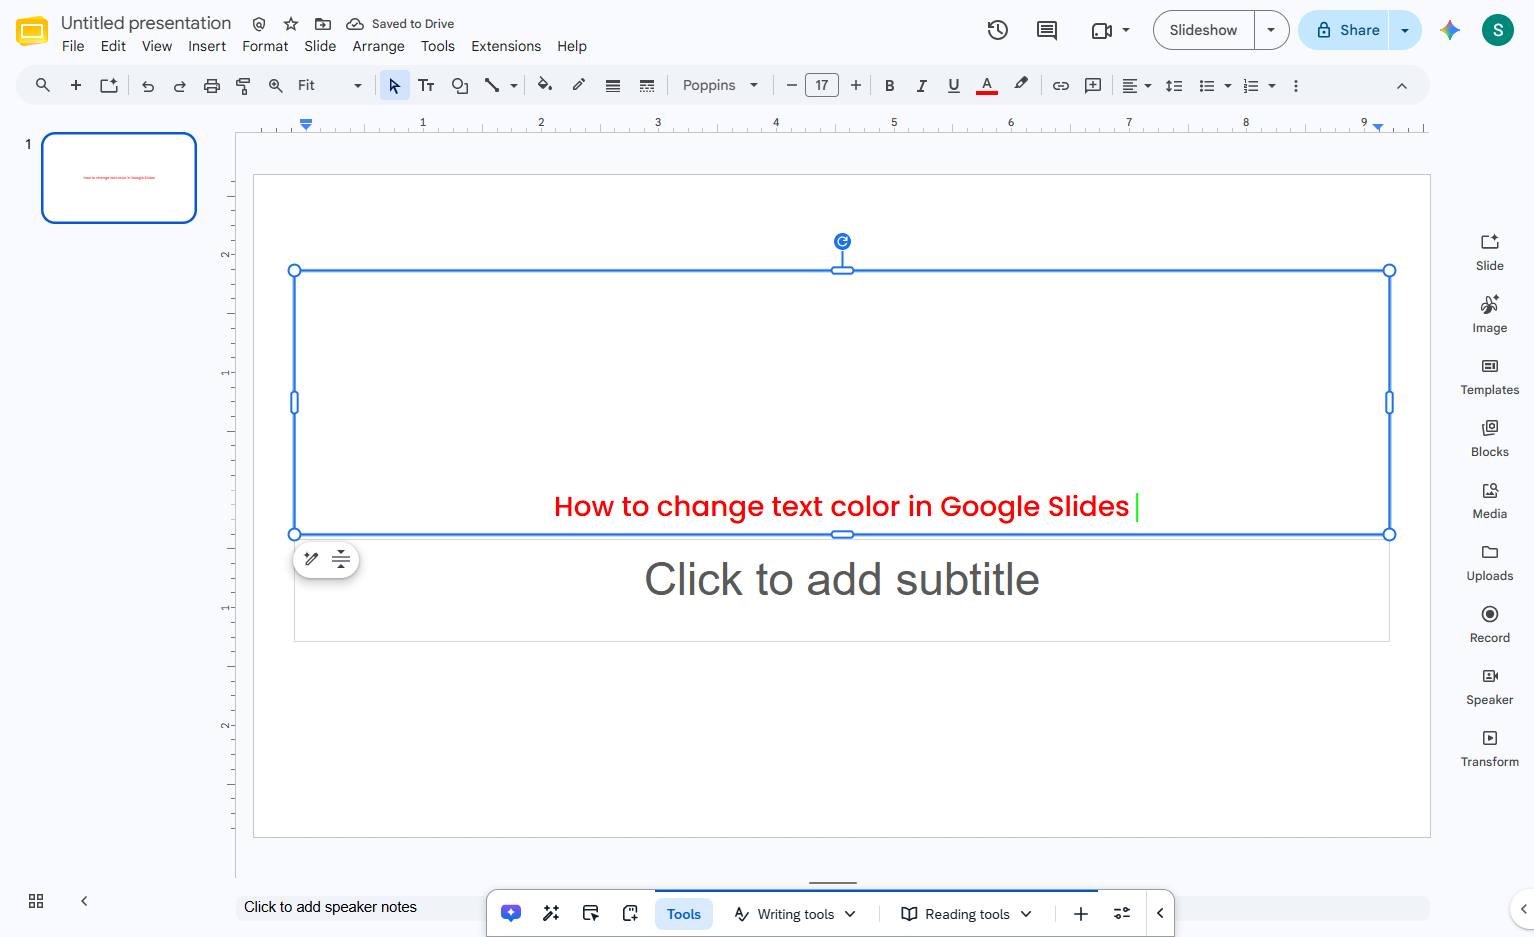The height and width of the screenshot is (937, 1534).
Task: Open the border weight icon
Action: point(613,86)
